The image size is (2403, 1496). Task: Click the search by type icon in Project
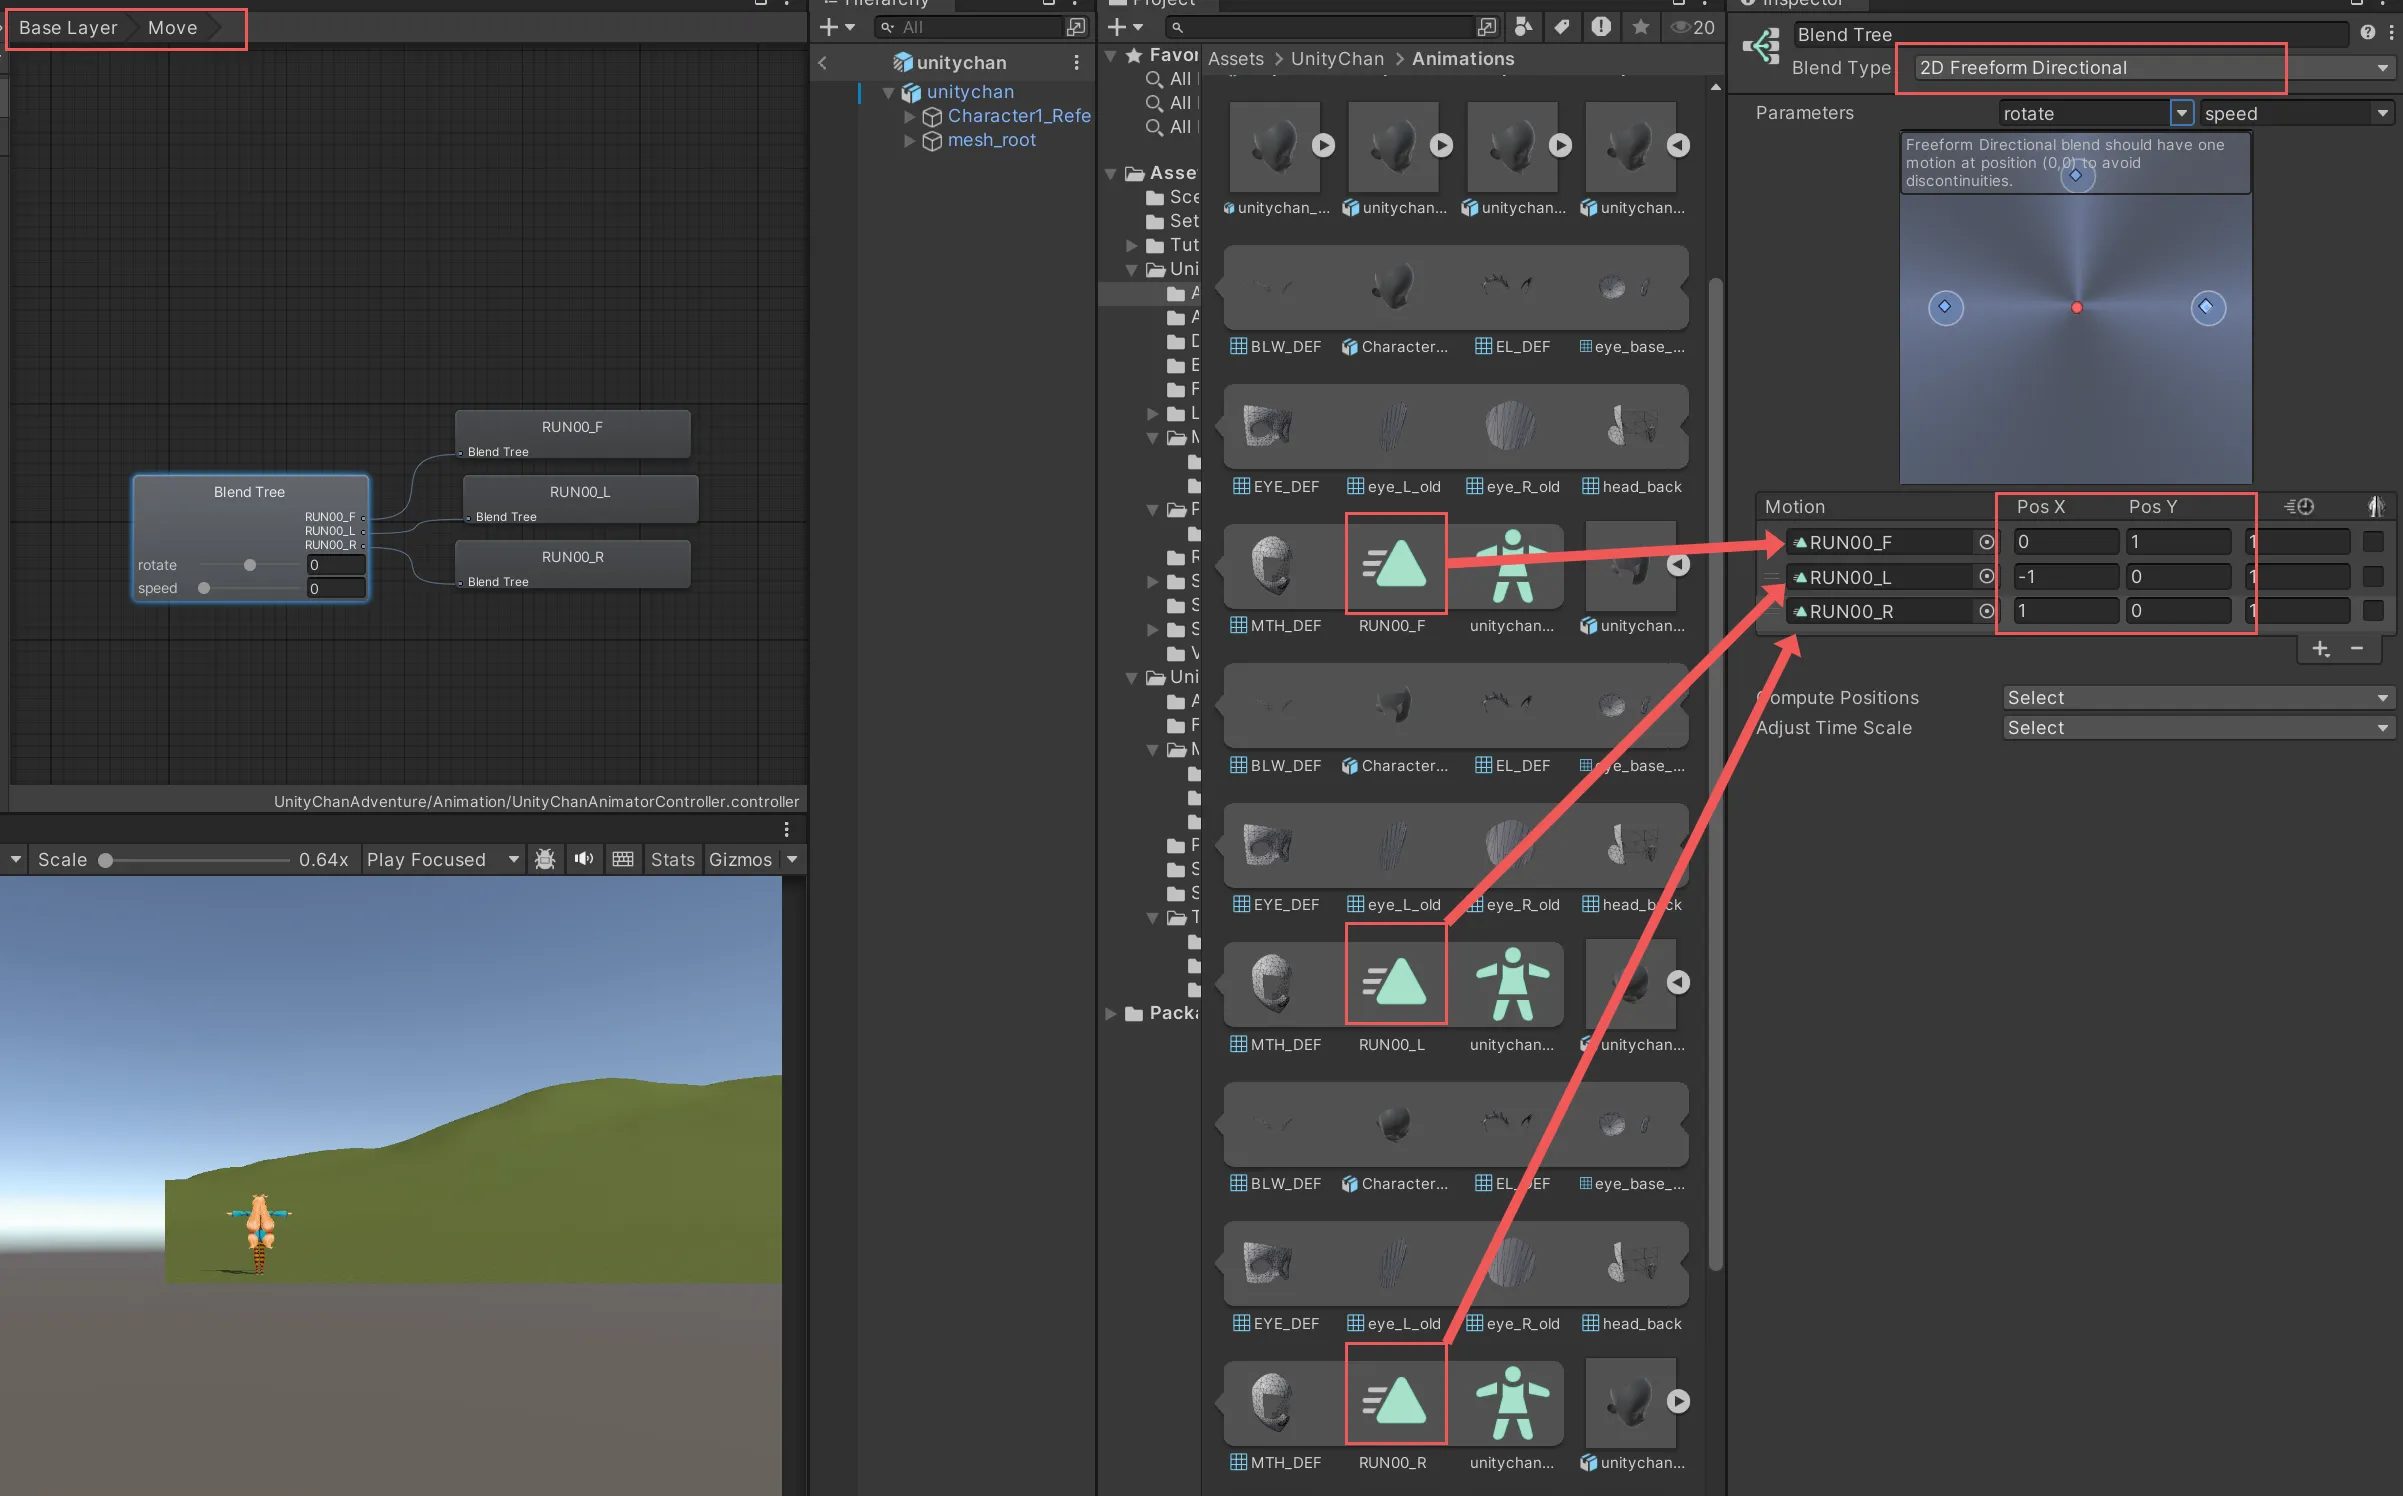click(1523, 27)
